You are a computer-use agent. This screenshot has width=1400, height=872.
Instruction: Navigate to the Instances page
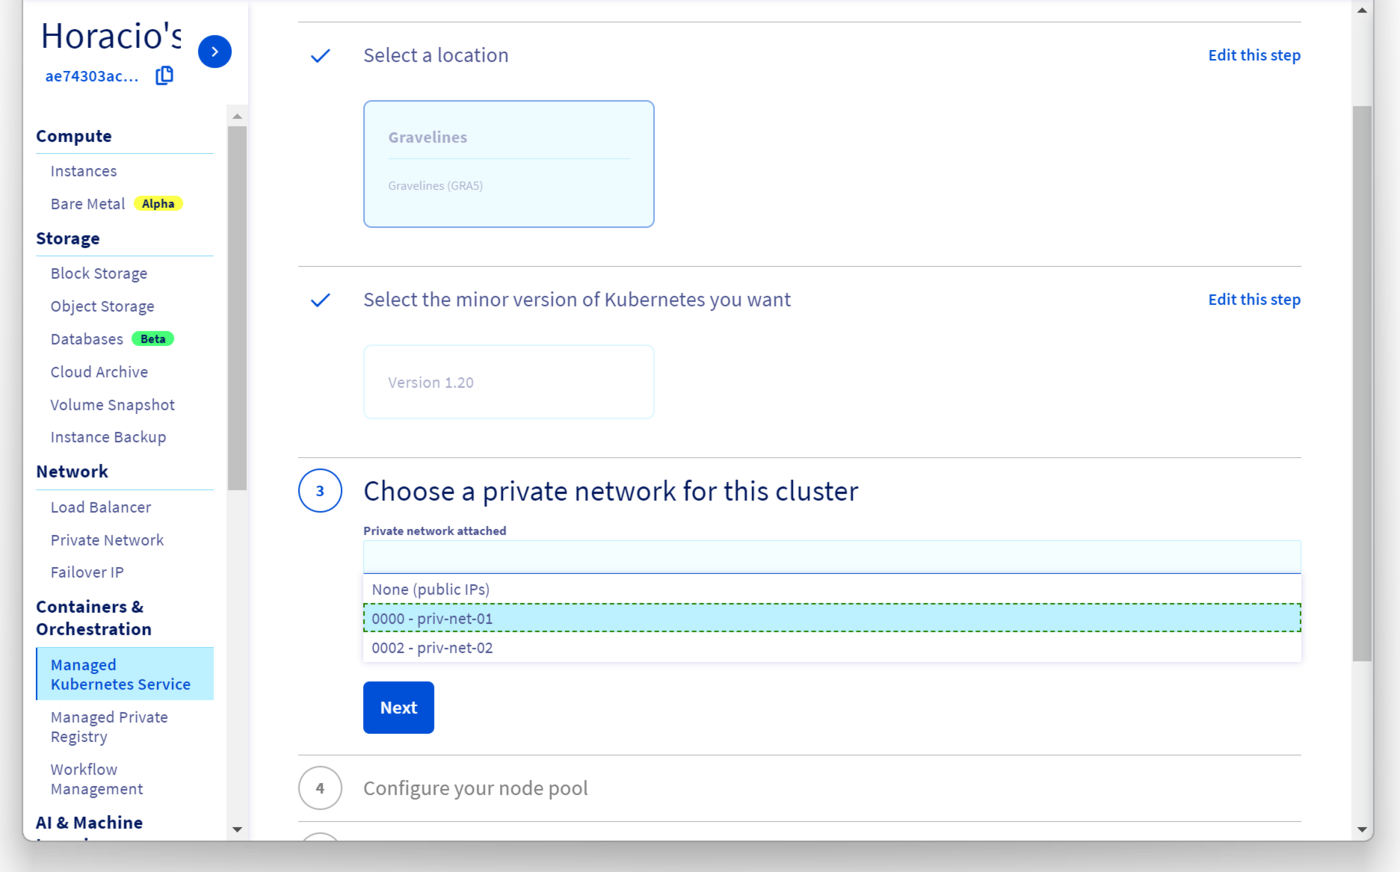coord(83,170)
